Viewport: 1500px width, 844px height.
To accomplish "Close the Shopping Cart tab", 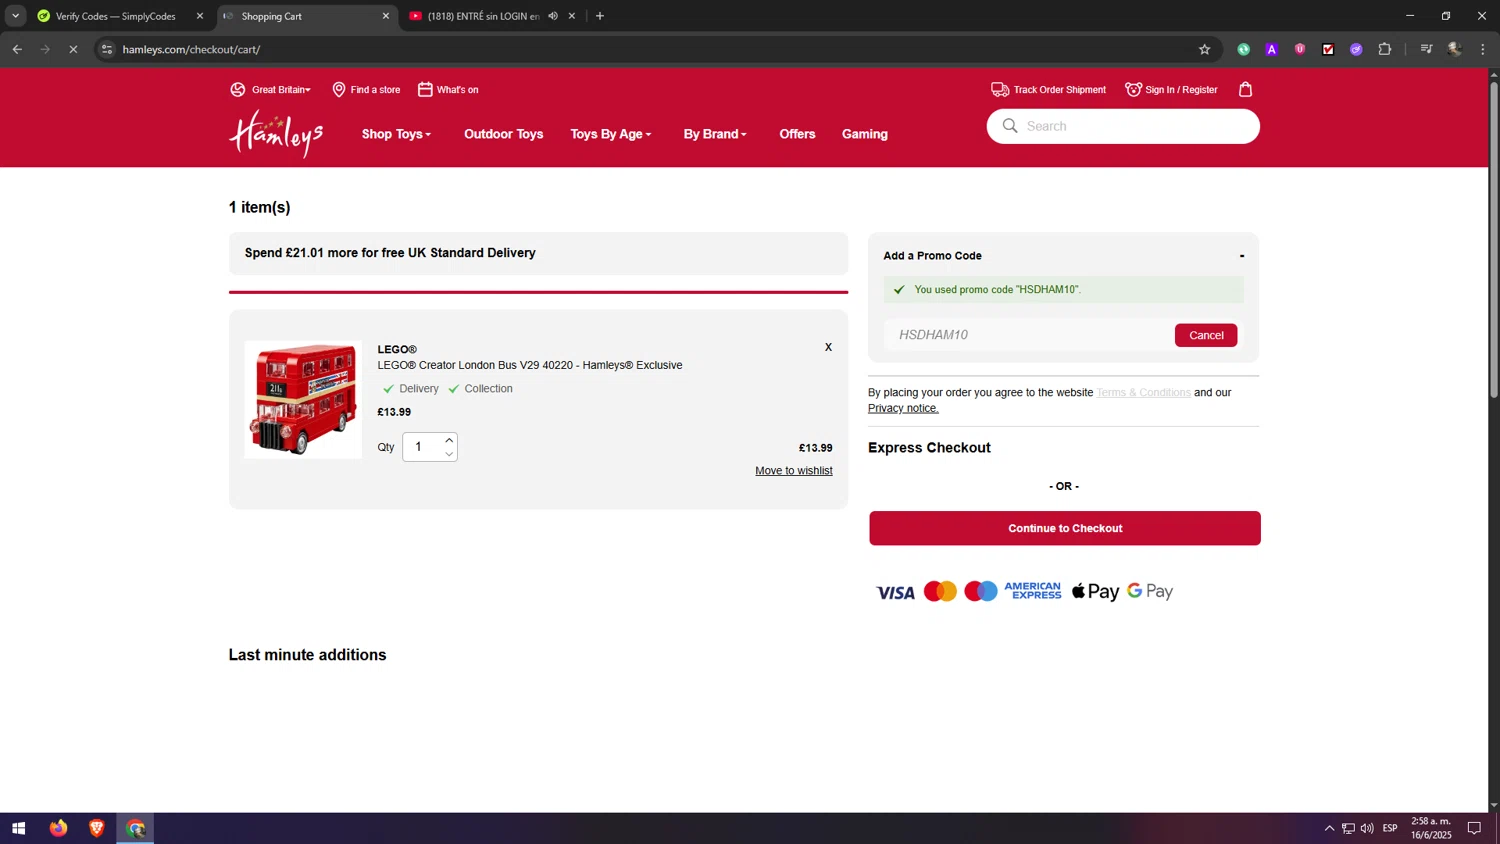I will pos(386,16).
